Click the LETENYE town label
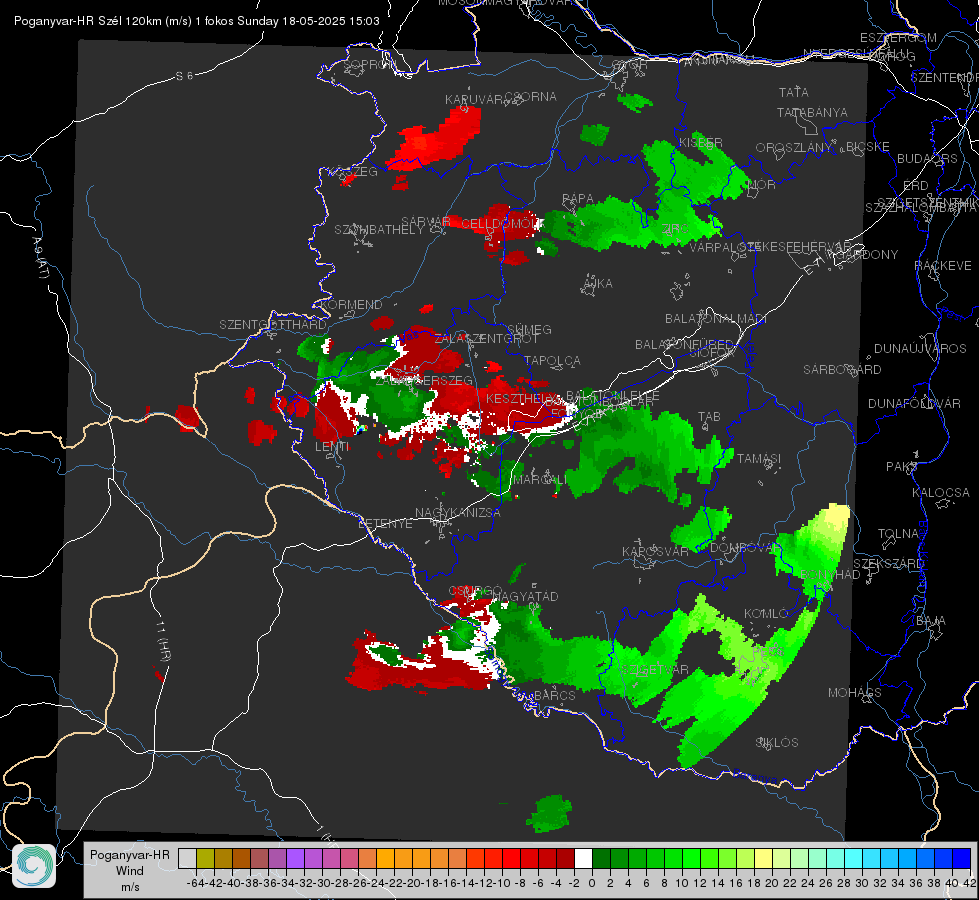Viewport: 979px width, 900px height. [385, 523]
